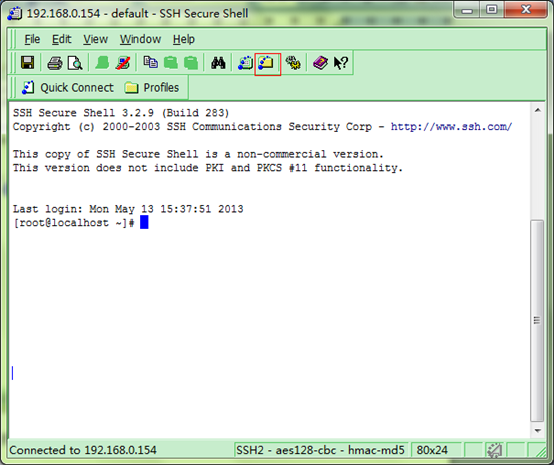Open the http://www.ssh.com/ link

tap(451, 126)
